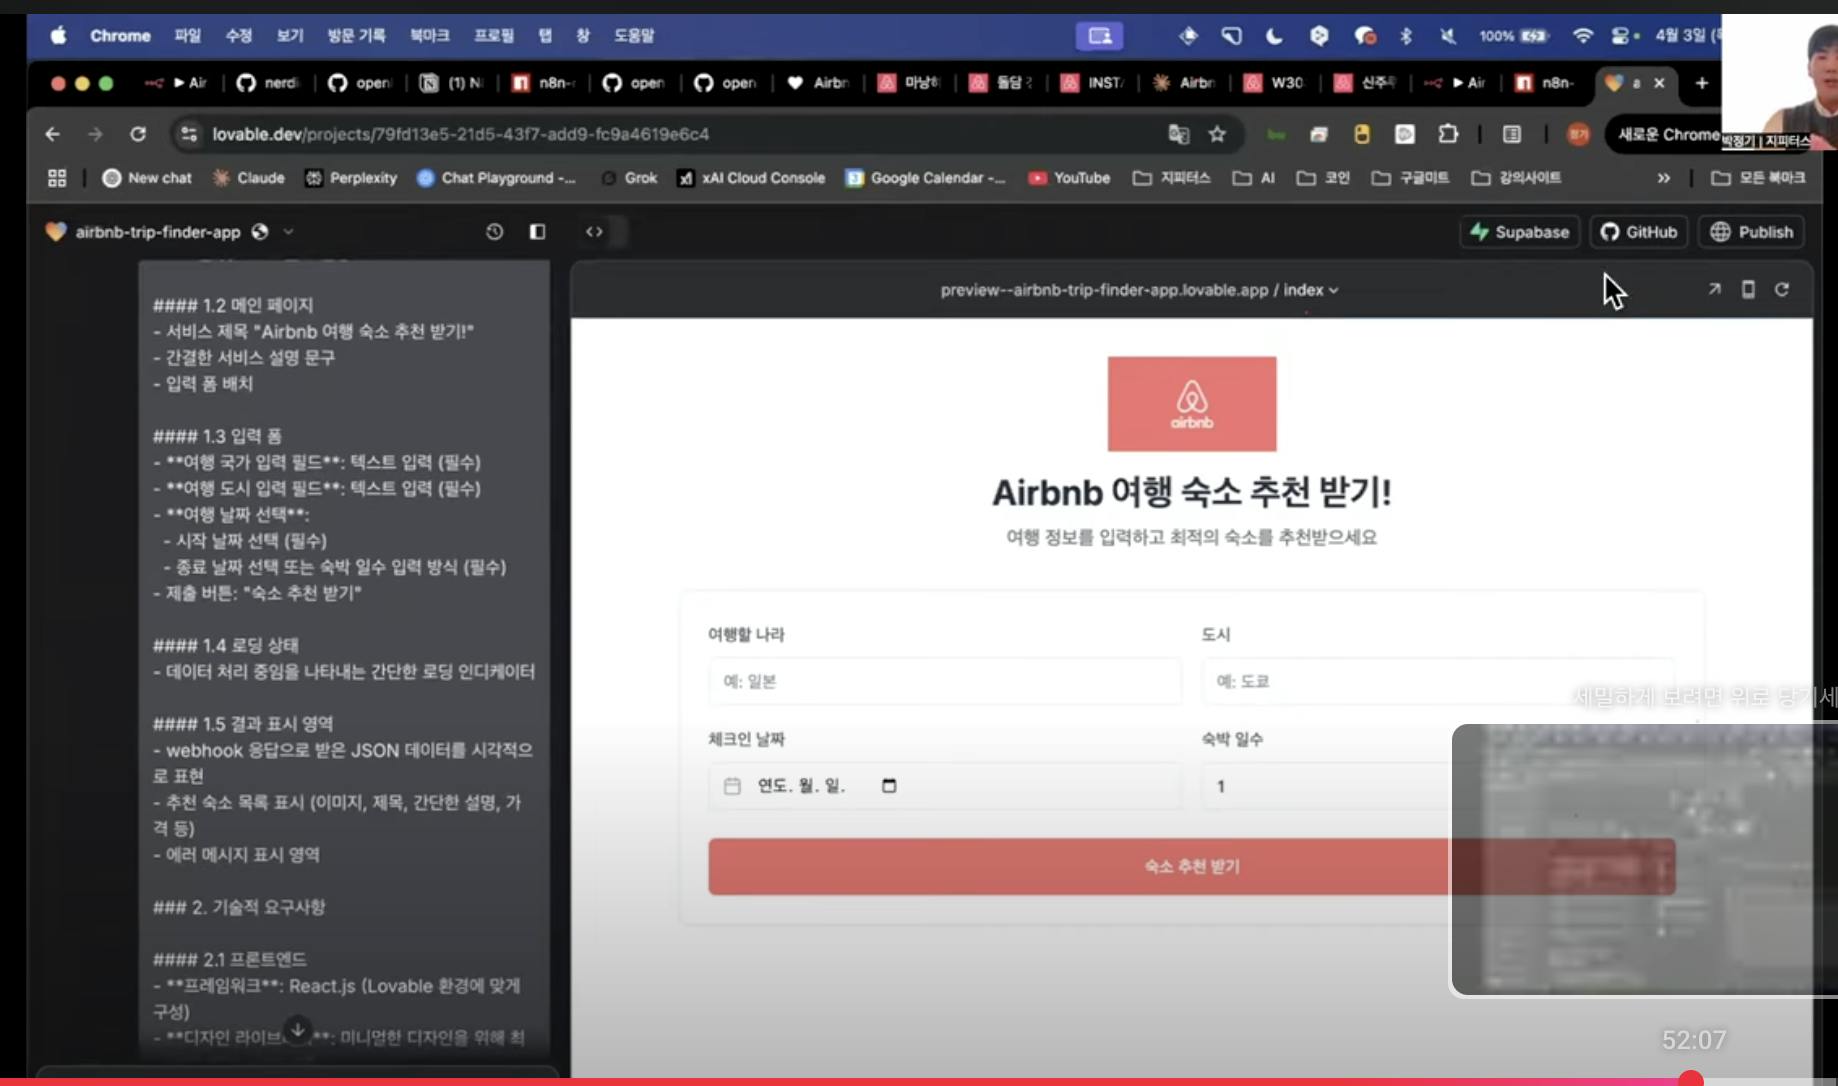
Task: Seek on the red video progress bar
Action: (919, 1082)
